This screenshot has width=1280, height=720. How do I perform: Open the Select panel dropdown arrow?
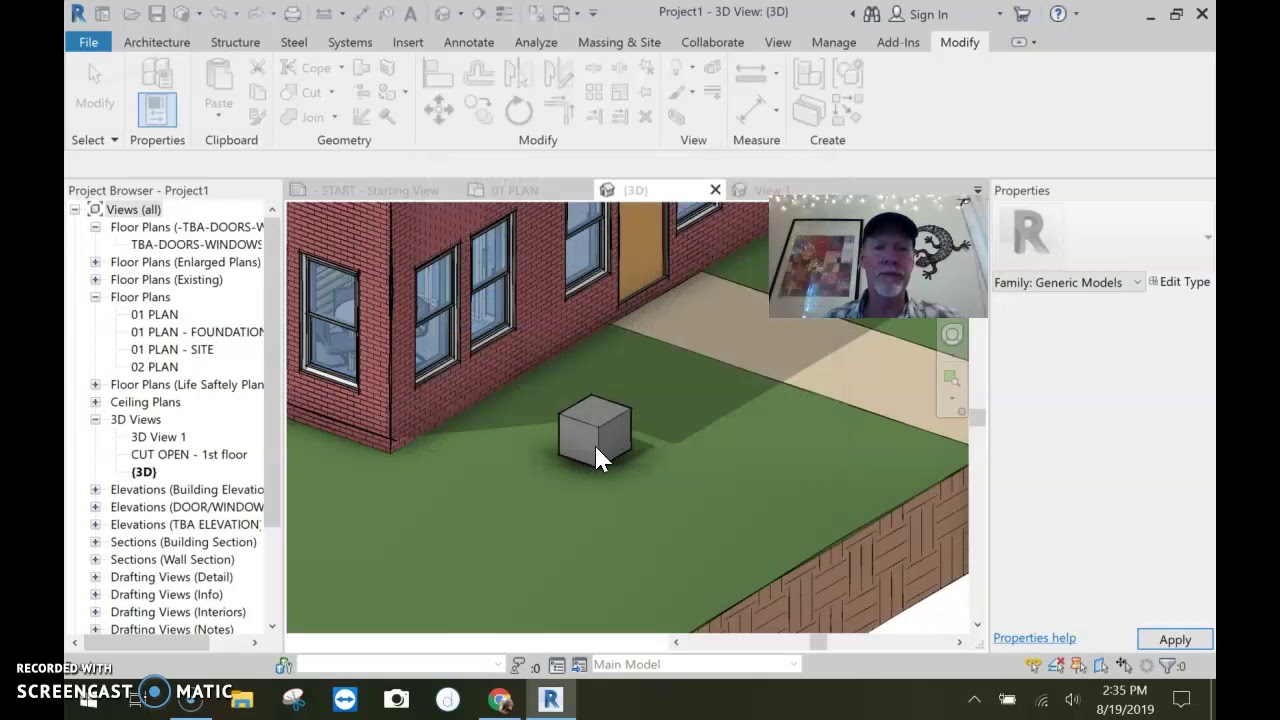(x=114, y=140)
